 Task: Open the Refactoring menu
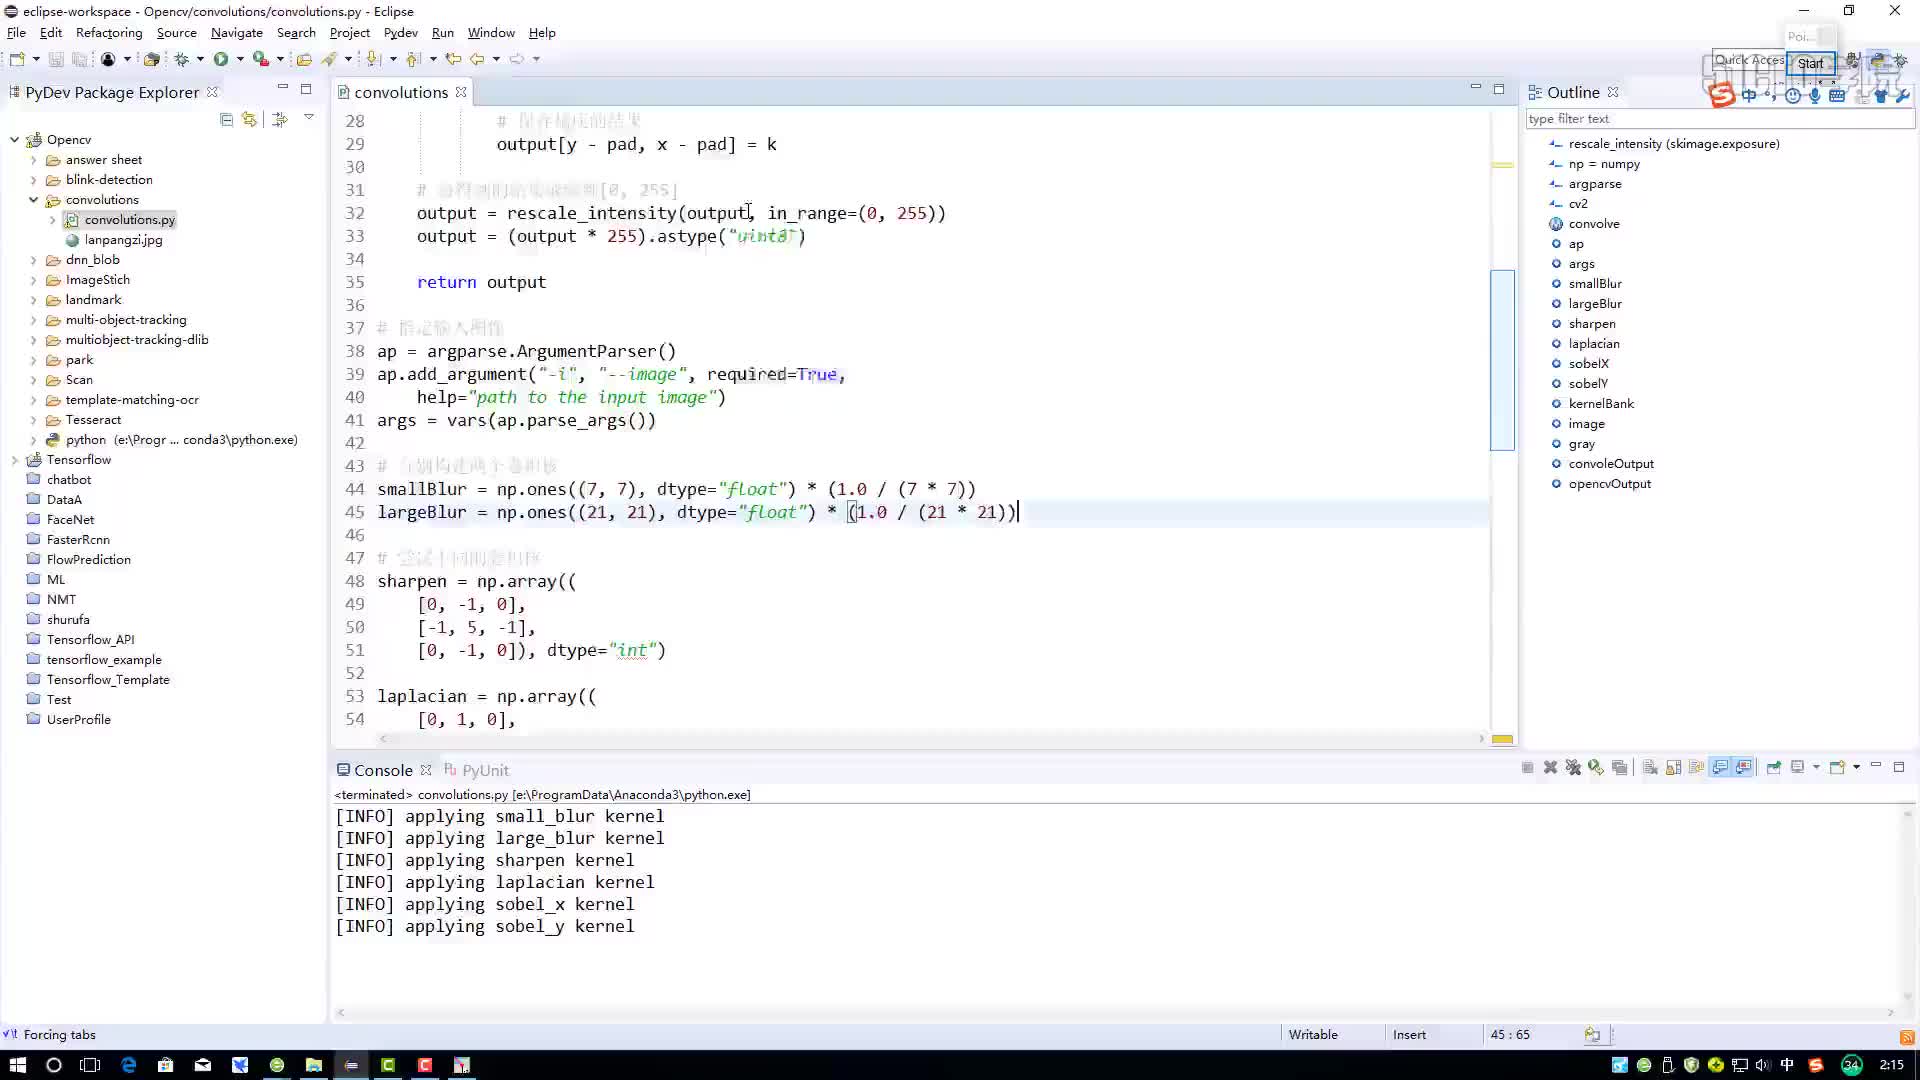pos(109,33)
